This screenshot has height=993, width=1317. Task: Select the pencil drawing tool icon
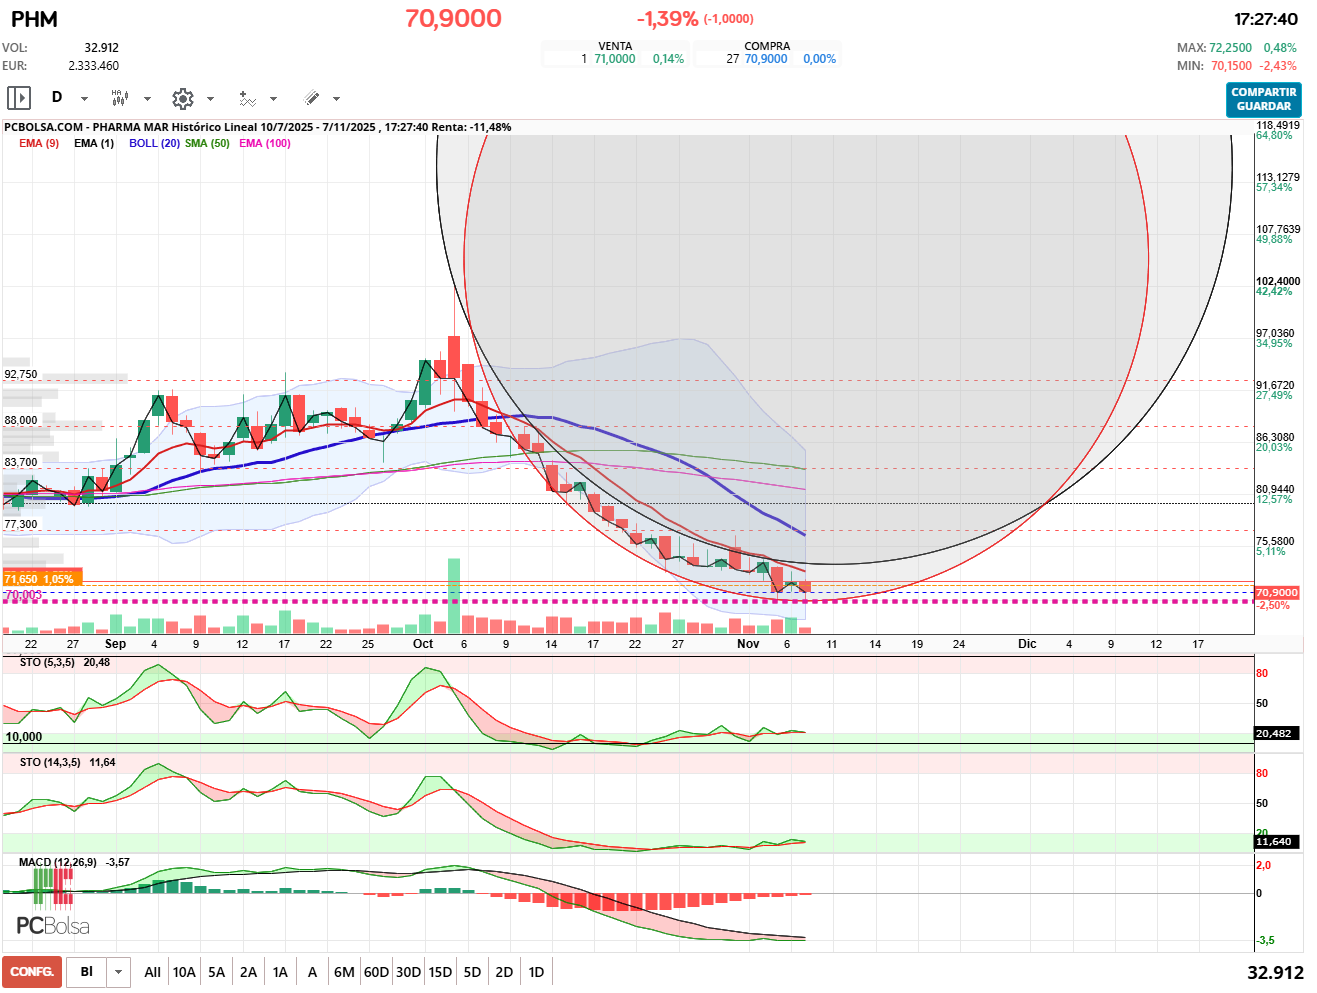(x=312, y=98)
